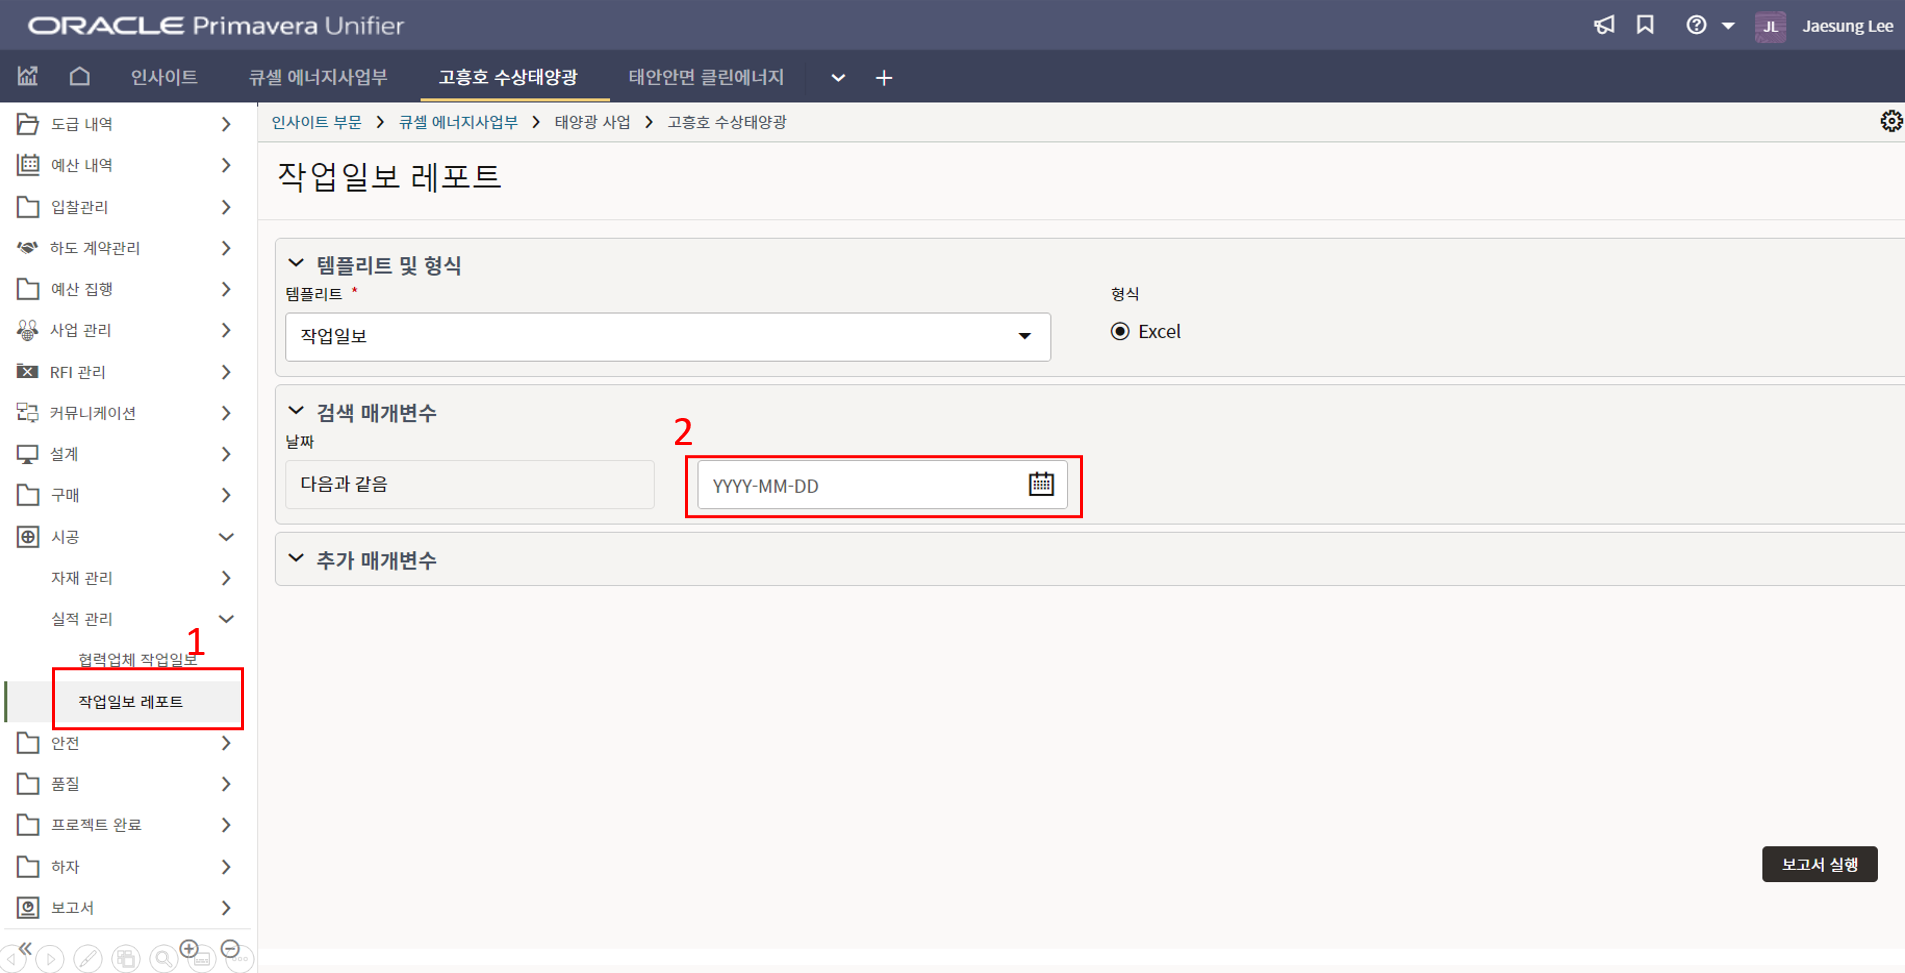The height and width of the screenshot is (973, 1905).
Task: Select 협력업체 작업일보 in the sidebar
Action: pos(137,660)
